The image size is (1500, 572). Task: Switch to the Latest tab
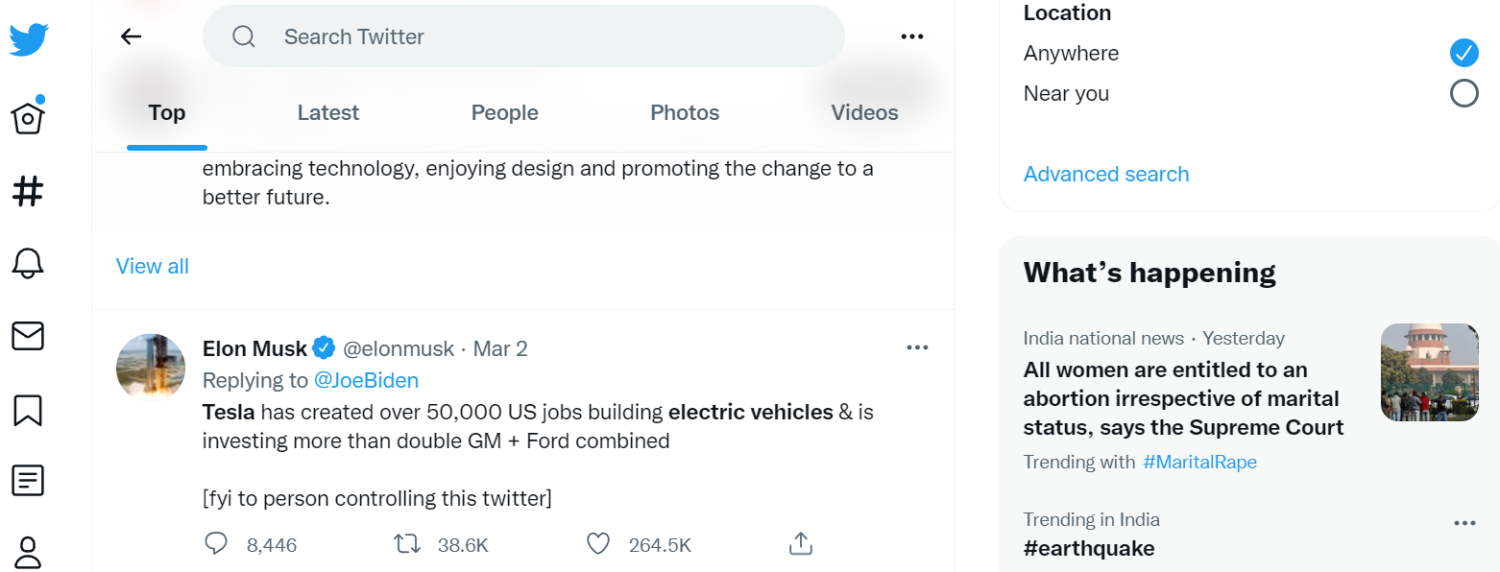coord(328,113)
